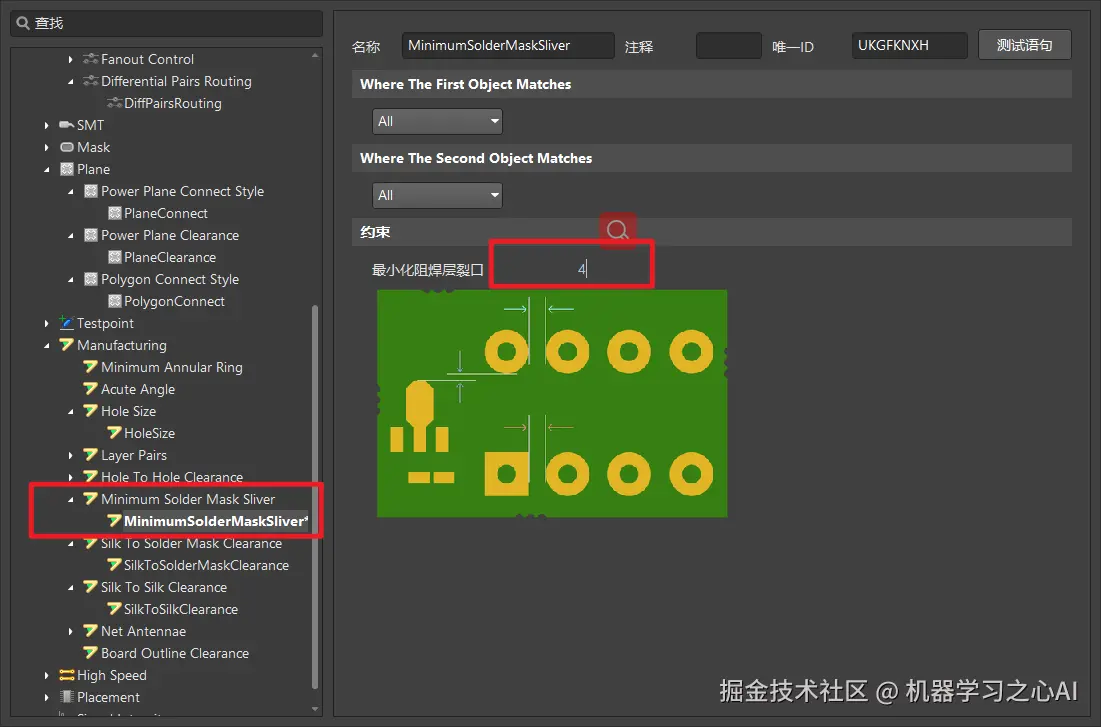Click the 查找 search field
Image resolution: width=1101 pixels, height=727 pixels.
coord(166,23)
